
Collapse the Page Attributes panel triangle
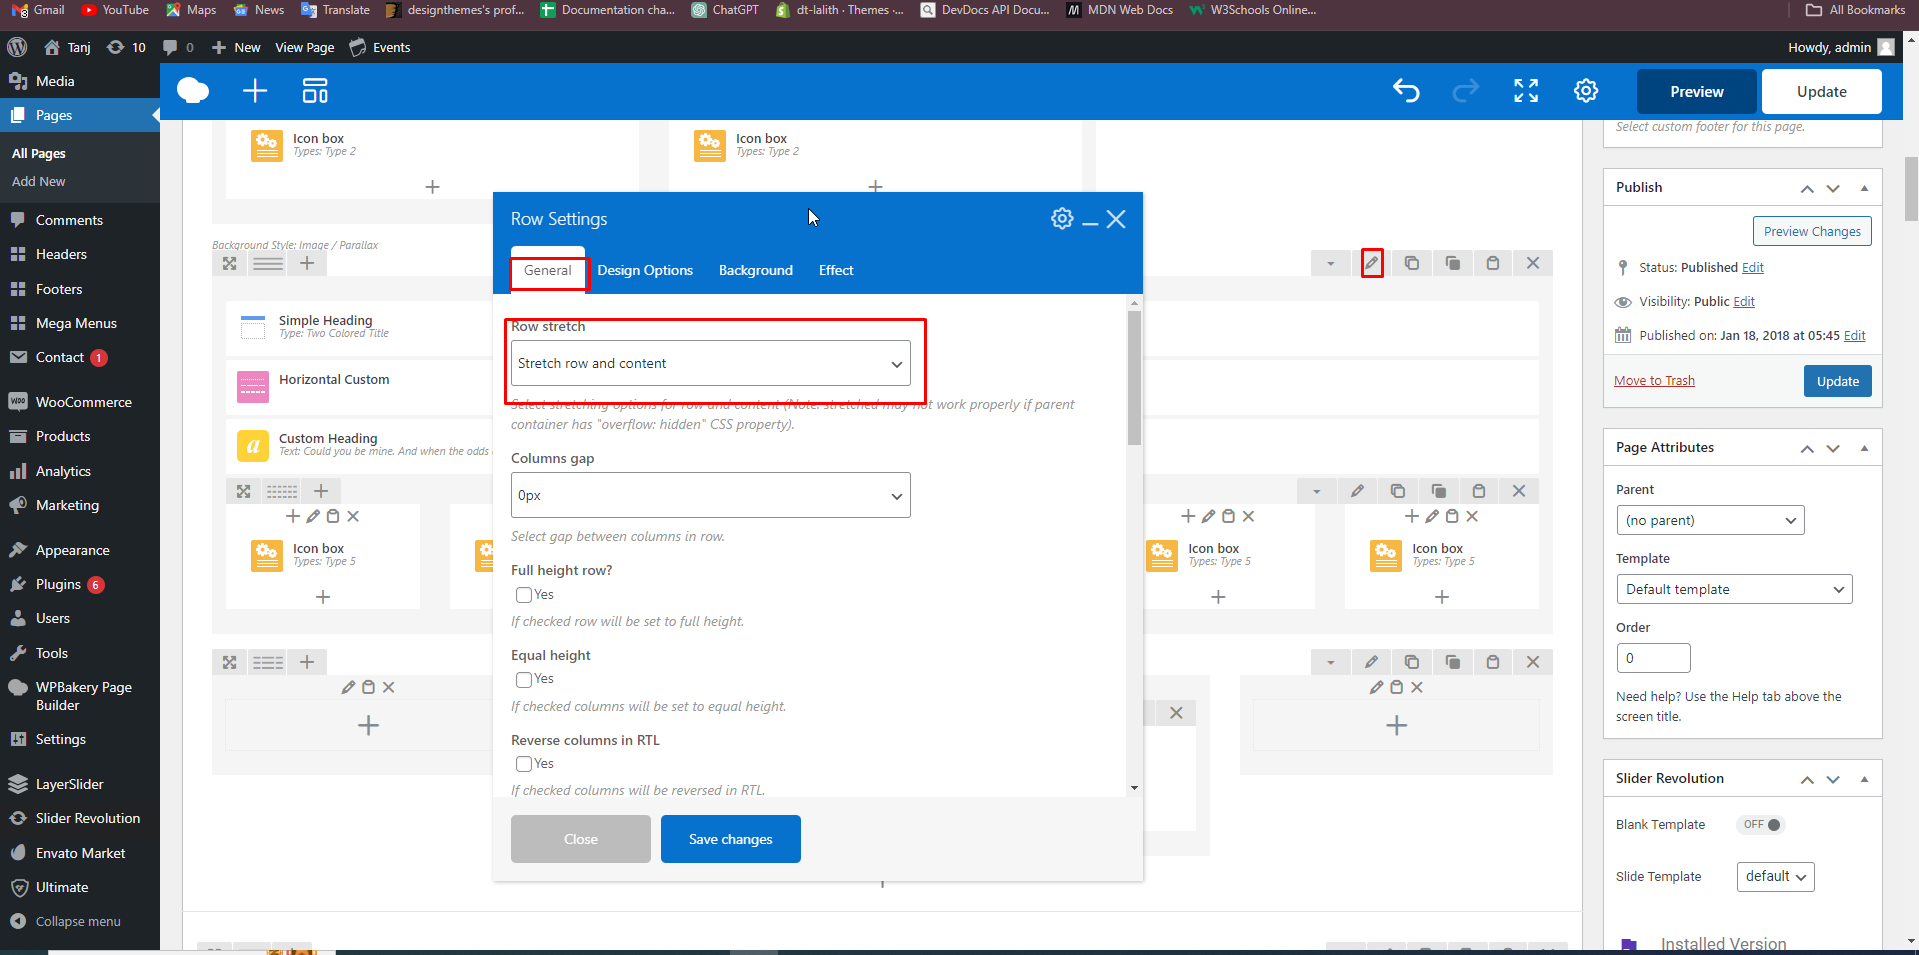coord(1864,448)
